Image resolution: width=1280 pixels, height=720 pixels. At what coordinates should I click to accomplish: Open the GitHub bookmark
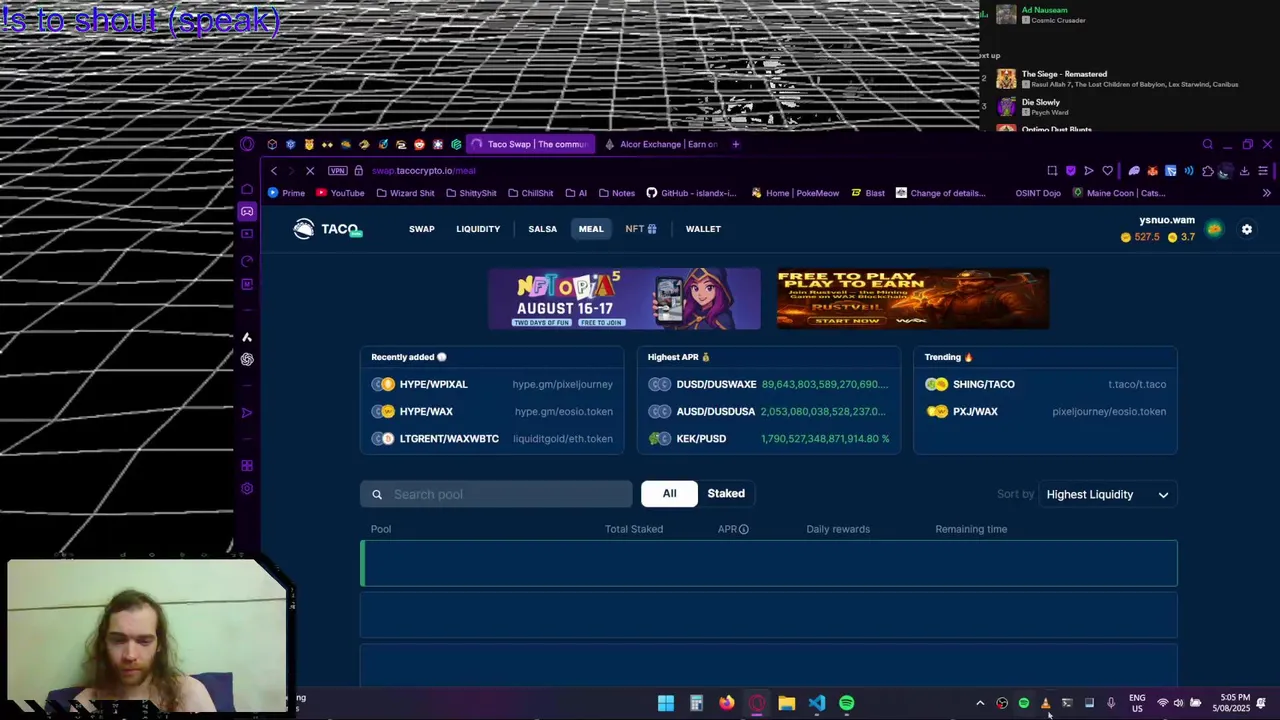tap(691, 194)
